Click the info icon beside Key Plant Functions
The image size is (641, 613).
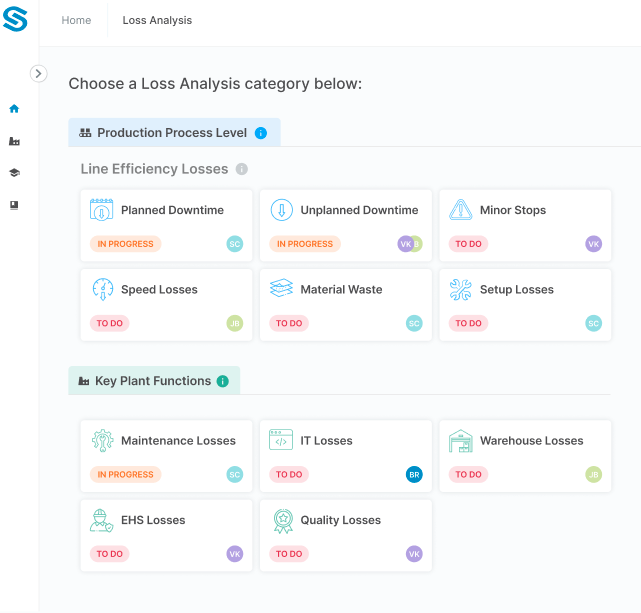(222, 381)
